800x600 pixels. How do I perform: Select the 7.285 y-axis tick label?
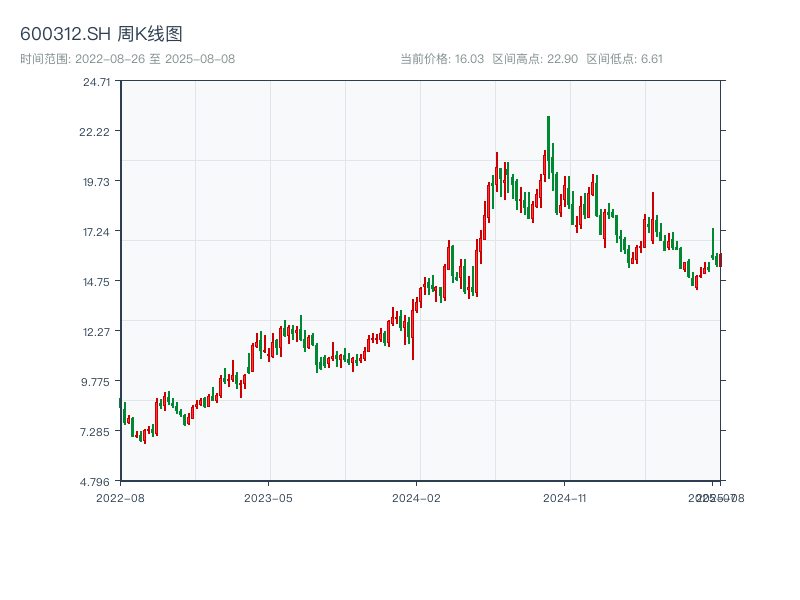point(96,432)
